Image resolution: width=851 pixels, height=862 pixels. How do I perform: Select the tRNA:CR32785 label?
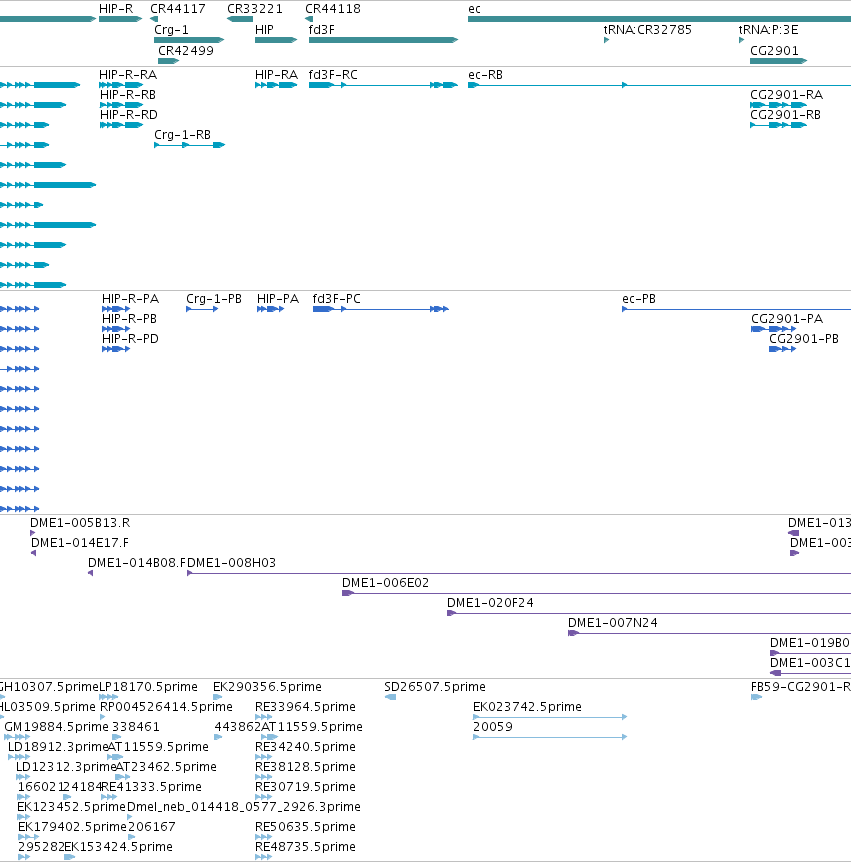pos(648,30)
